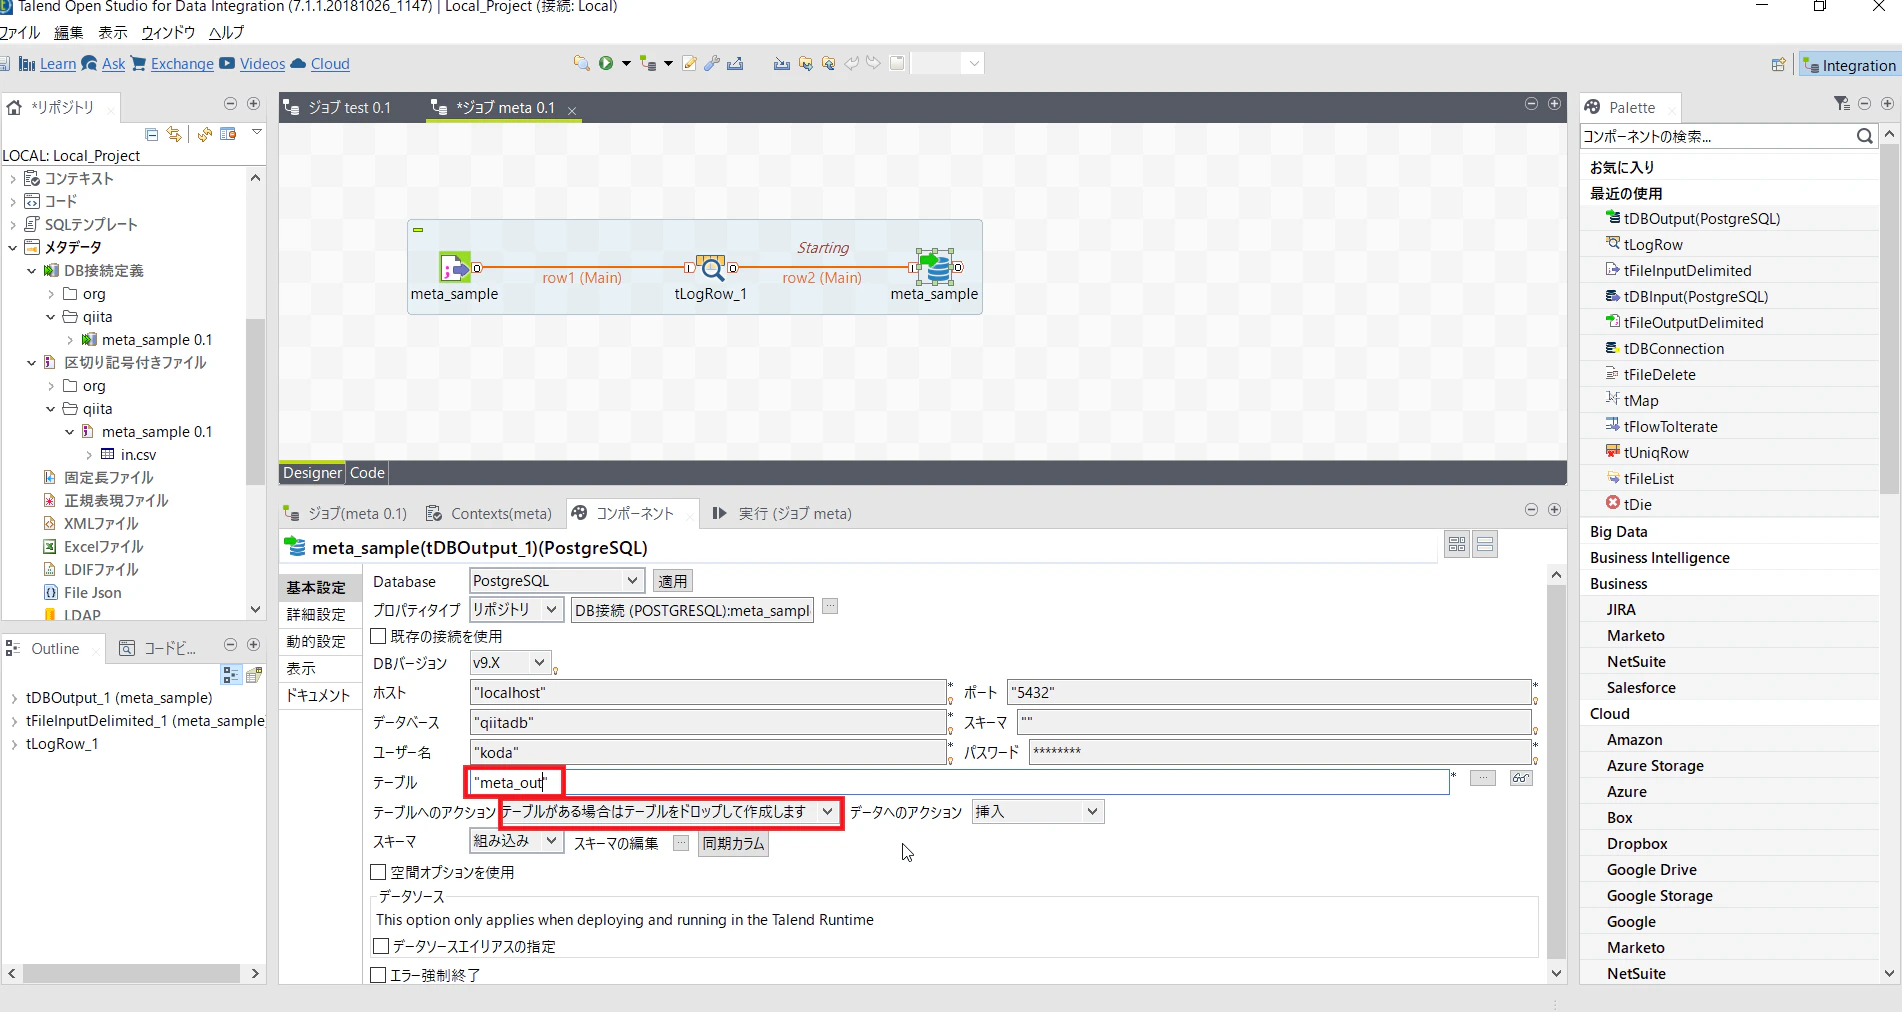
Task: Click the テーブル name input field
Action: [959, 782]
